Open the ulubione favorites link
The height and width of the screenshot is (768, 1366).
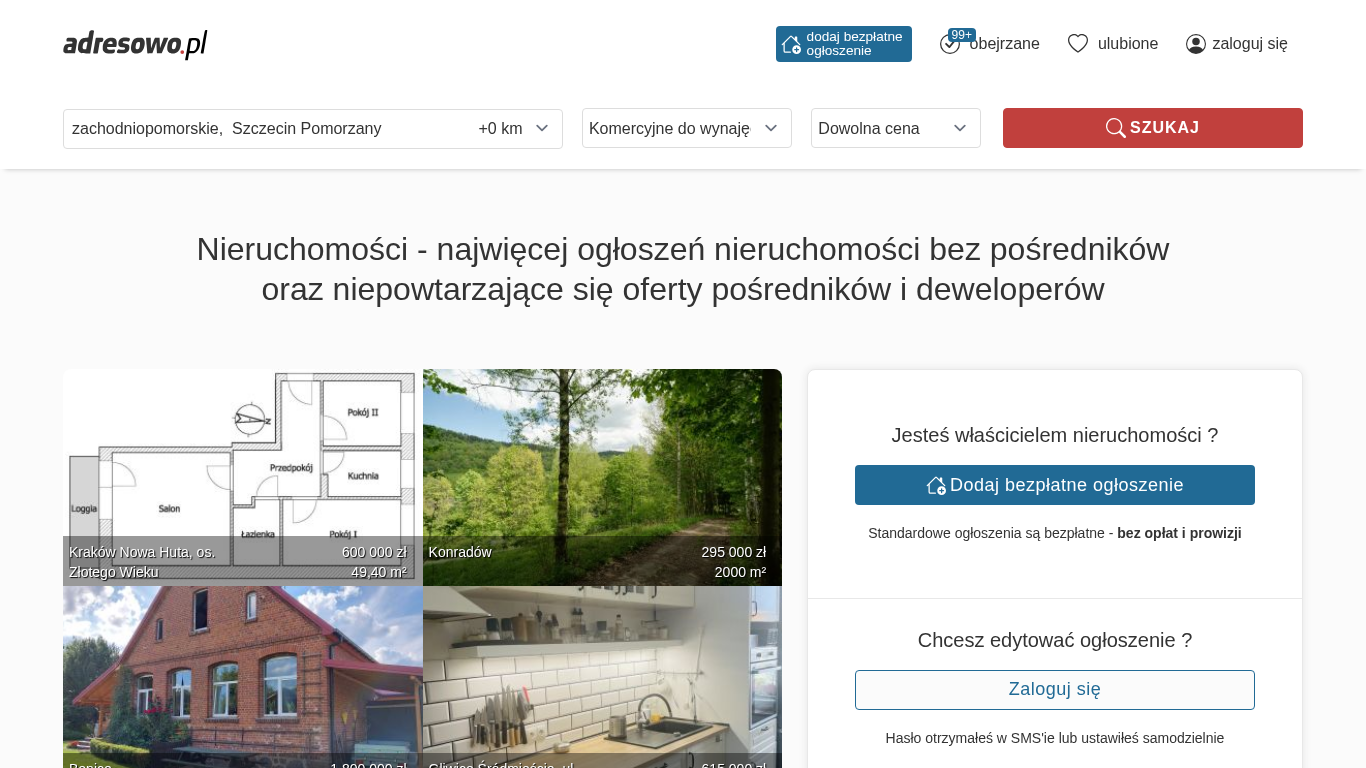1127,44
